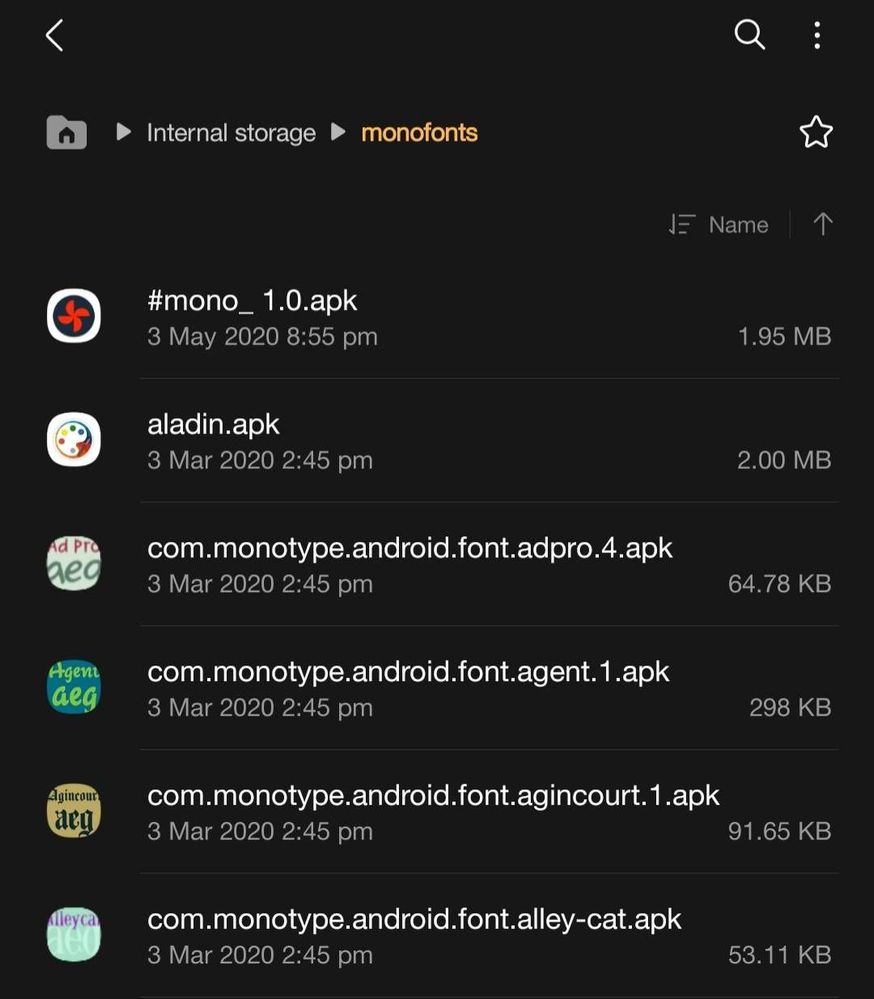This screenshot has height=999, width=874.
Task: Expand the arrow before monofonts
Action: click(338, 132)
